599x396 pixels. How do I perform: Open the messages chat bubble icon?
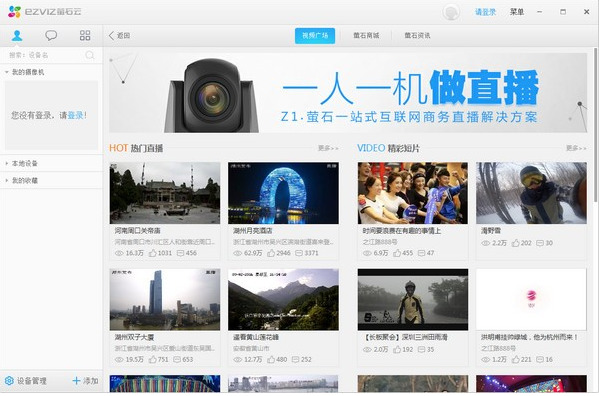[51, 36]
